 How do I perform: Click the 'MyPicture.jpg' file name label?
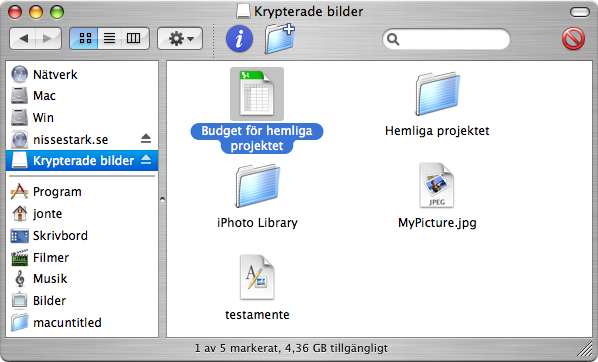point(437,223)
